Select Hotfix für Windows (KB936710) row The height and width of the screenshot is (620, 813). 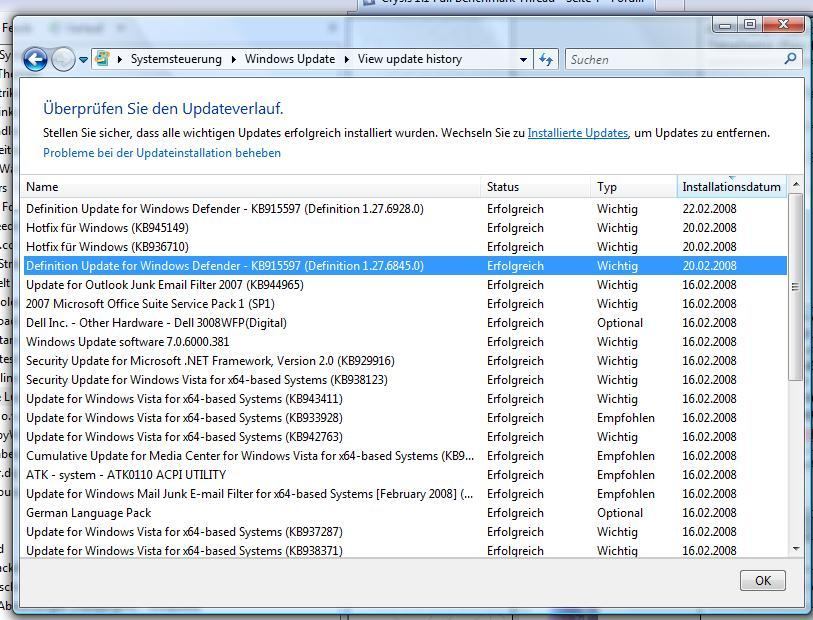[405, 247]
